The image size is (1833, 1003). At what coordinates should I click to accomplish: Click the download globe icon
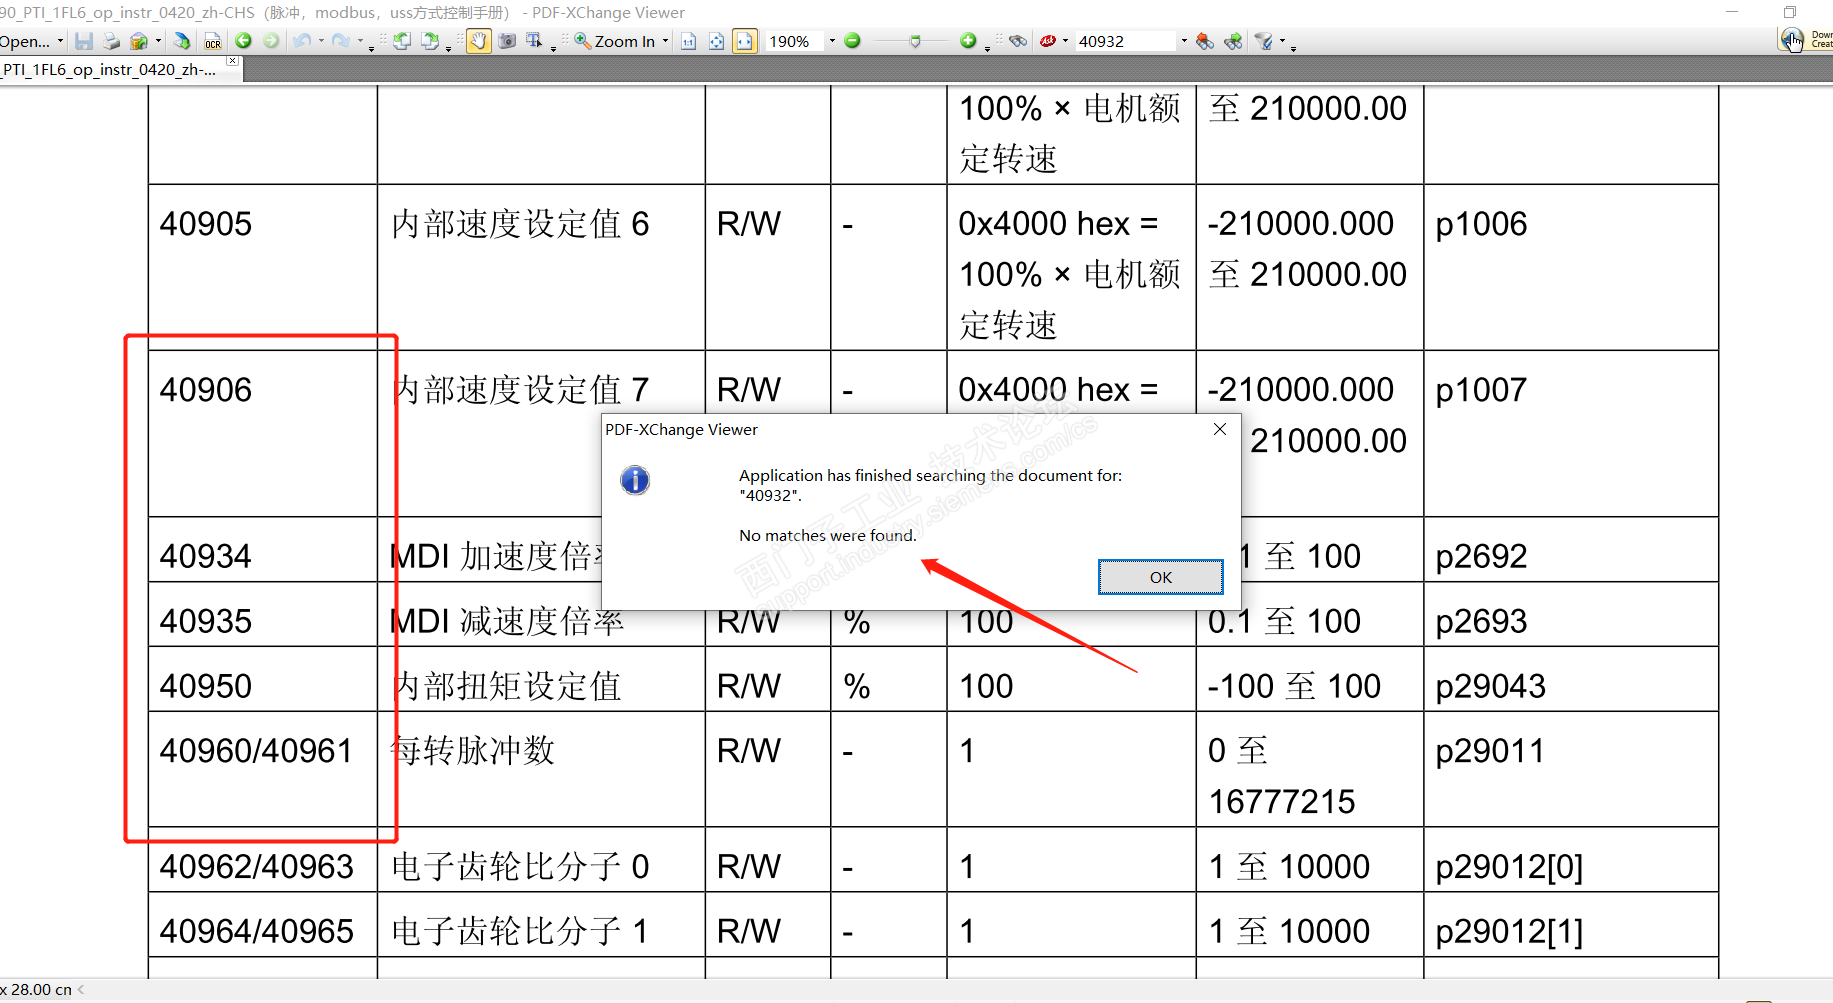click(1791, 40)
